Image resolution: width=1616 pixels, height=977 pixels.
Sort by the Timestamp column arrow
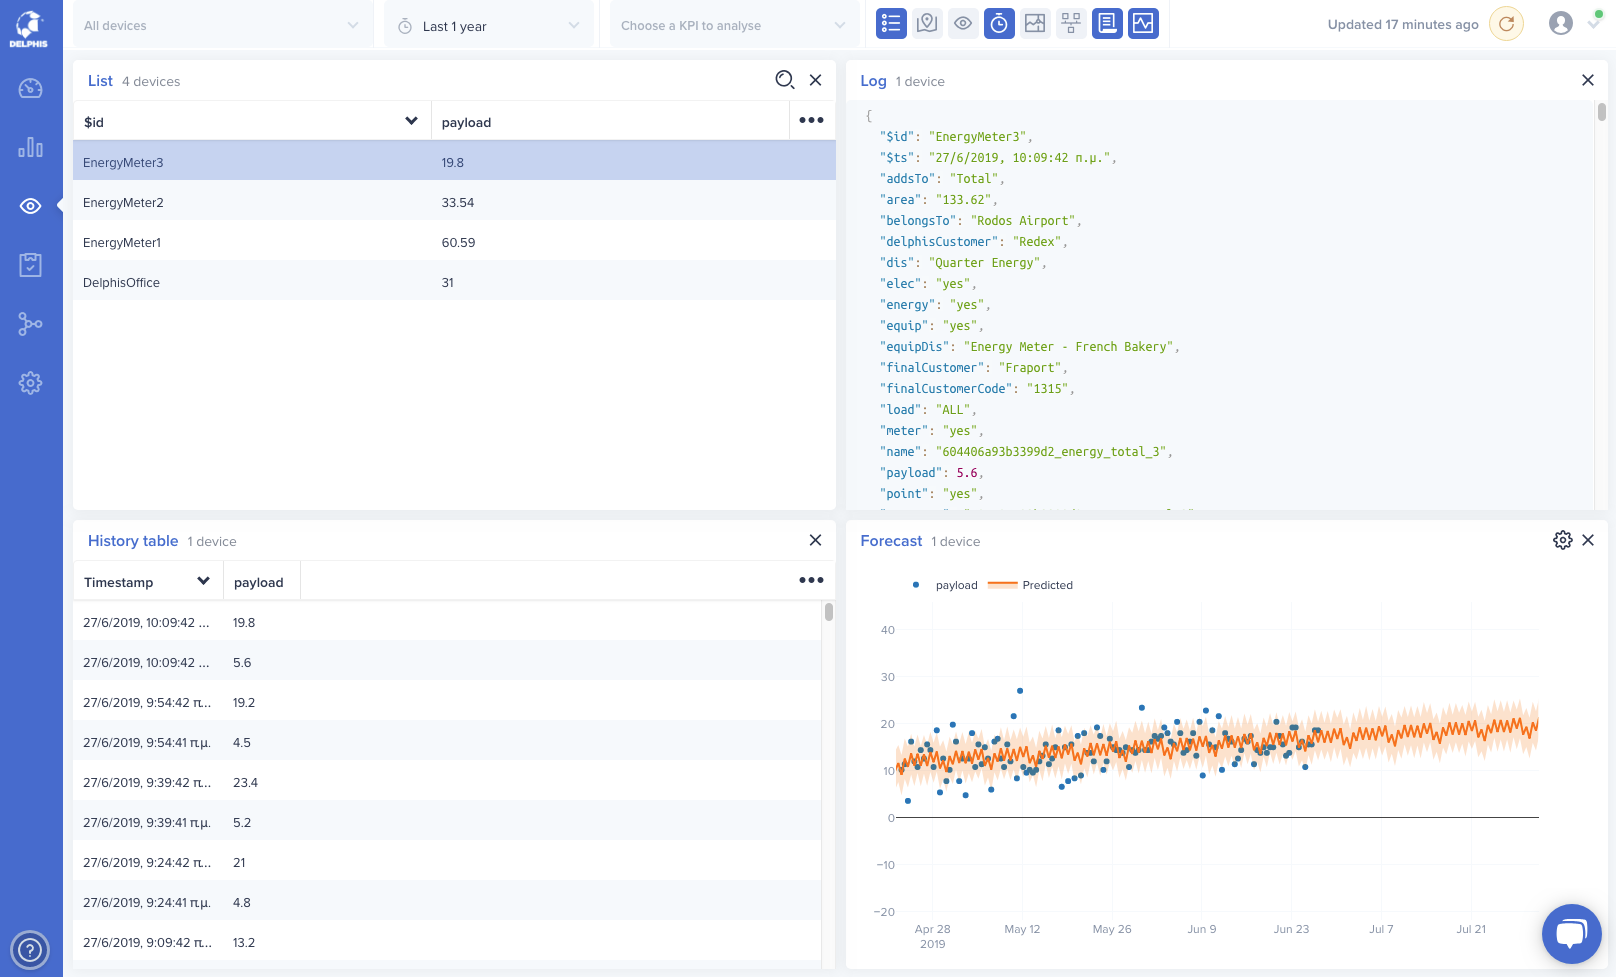pos(203,581)
